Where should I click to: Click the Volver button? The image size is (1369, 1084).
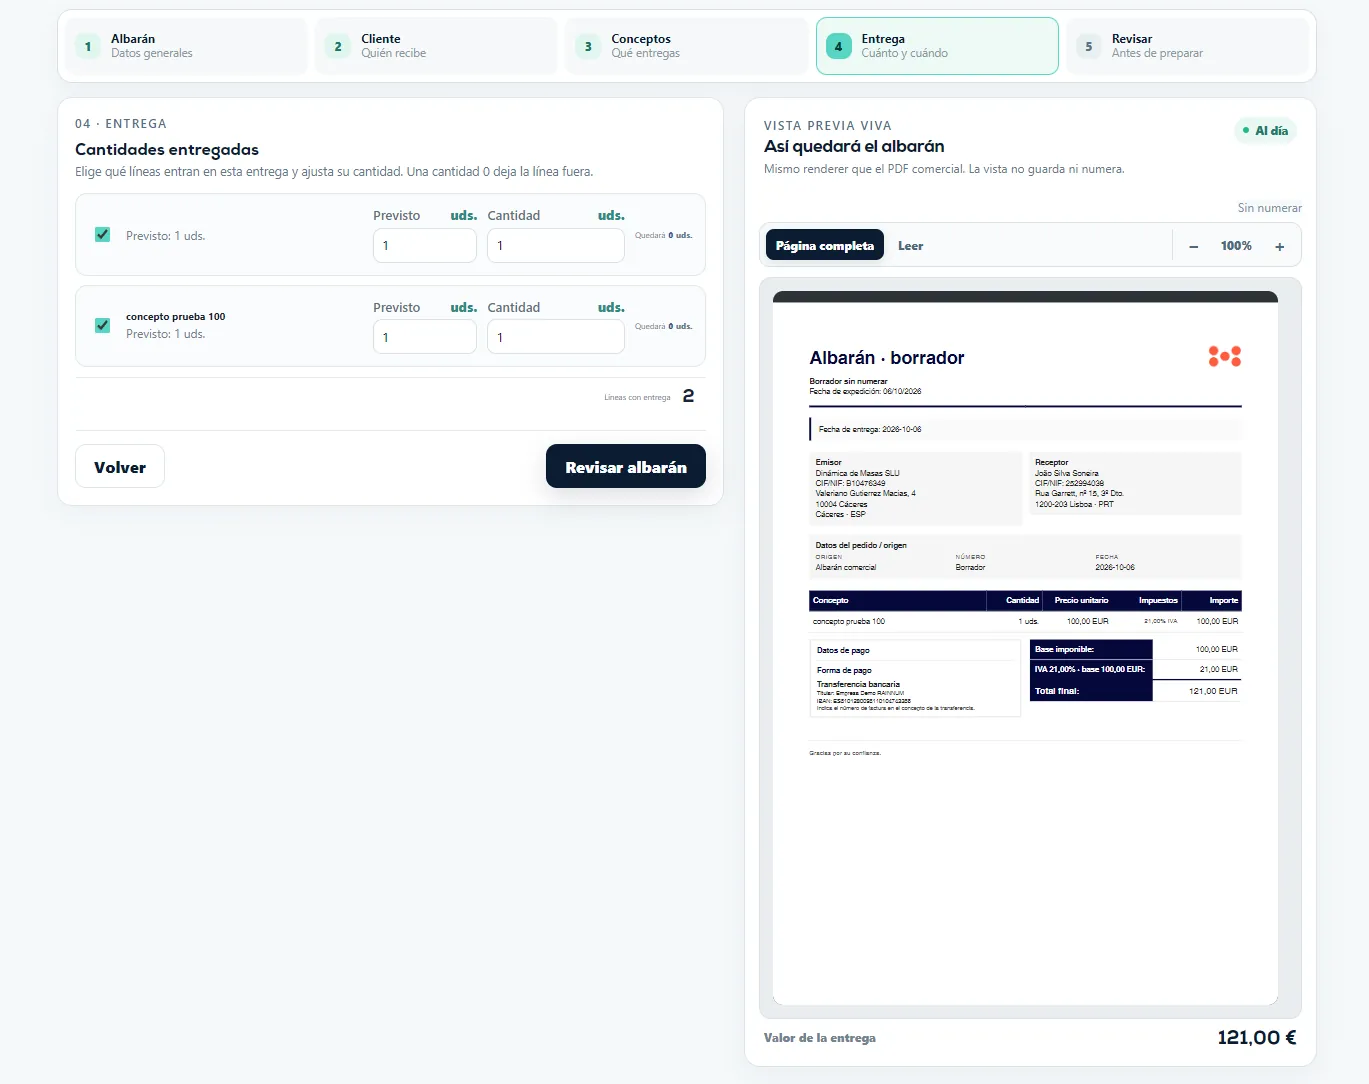120,467
